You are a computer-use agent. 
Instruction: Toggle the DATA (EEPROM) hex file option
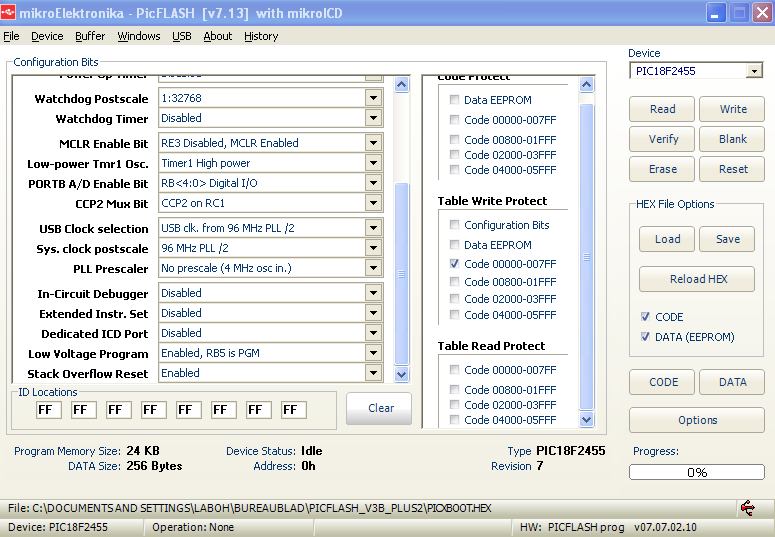click(646, 337)
